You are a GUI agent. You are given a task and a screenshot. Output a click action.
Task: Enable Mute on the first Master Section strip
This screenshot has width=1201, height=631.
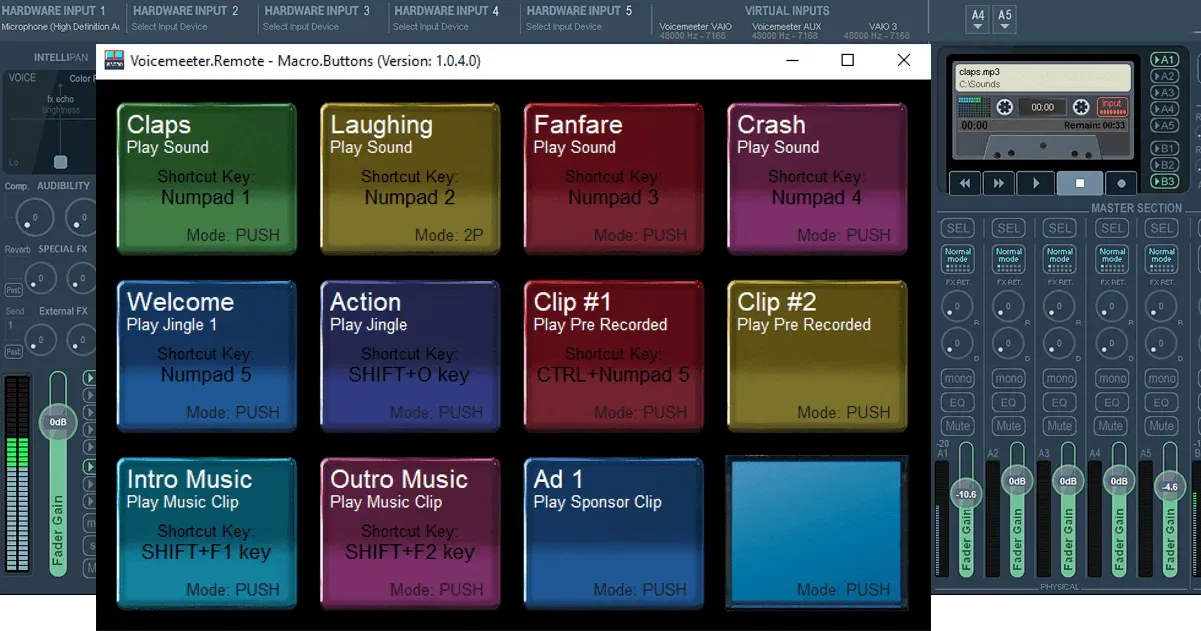[x=957, y=426]
